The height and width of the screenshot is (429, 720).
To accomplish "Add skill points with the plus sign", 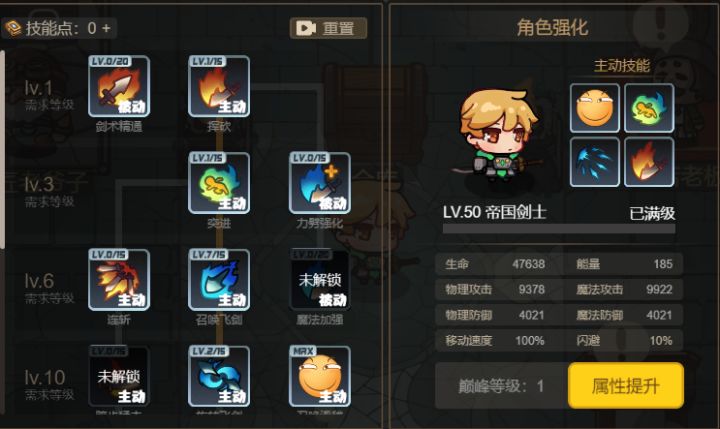I will tap(107, 28).
